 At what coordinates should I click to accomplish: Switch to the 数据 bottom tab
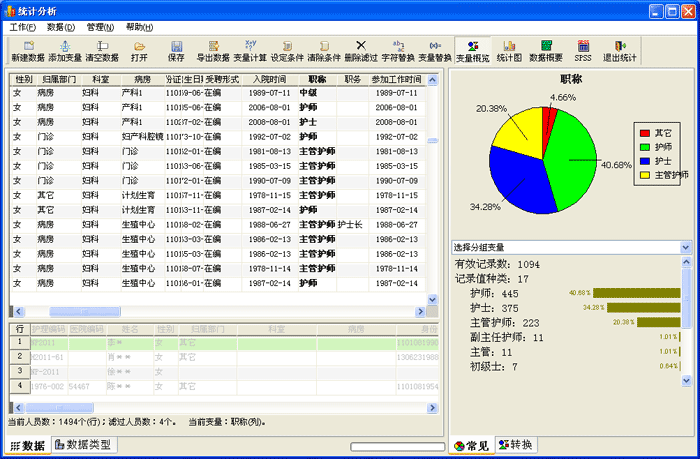[x=28, y=446]
